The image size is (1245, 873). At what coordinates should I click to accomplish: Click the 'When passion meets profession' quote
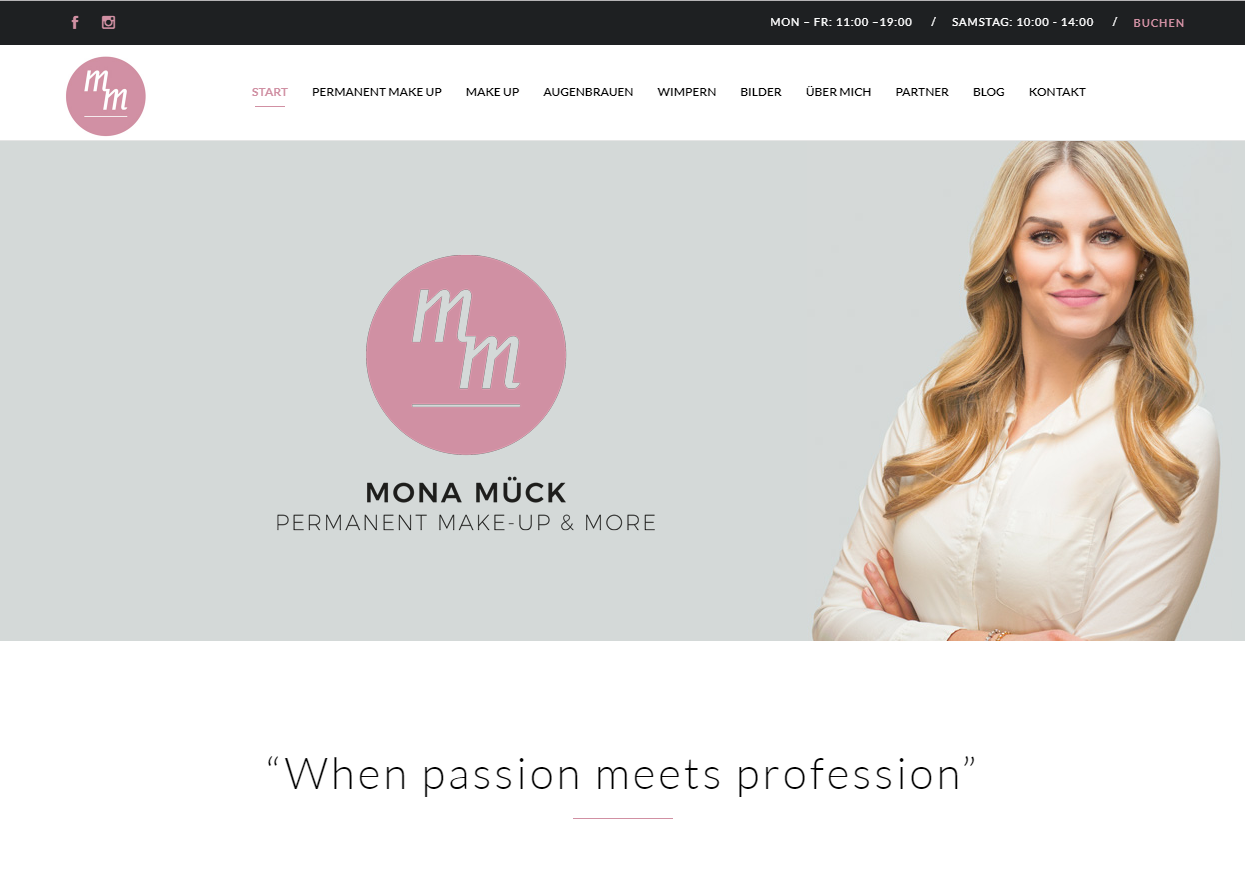[622, 774]
